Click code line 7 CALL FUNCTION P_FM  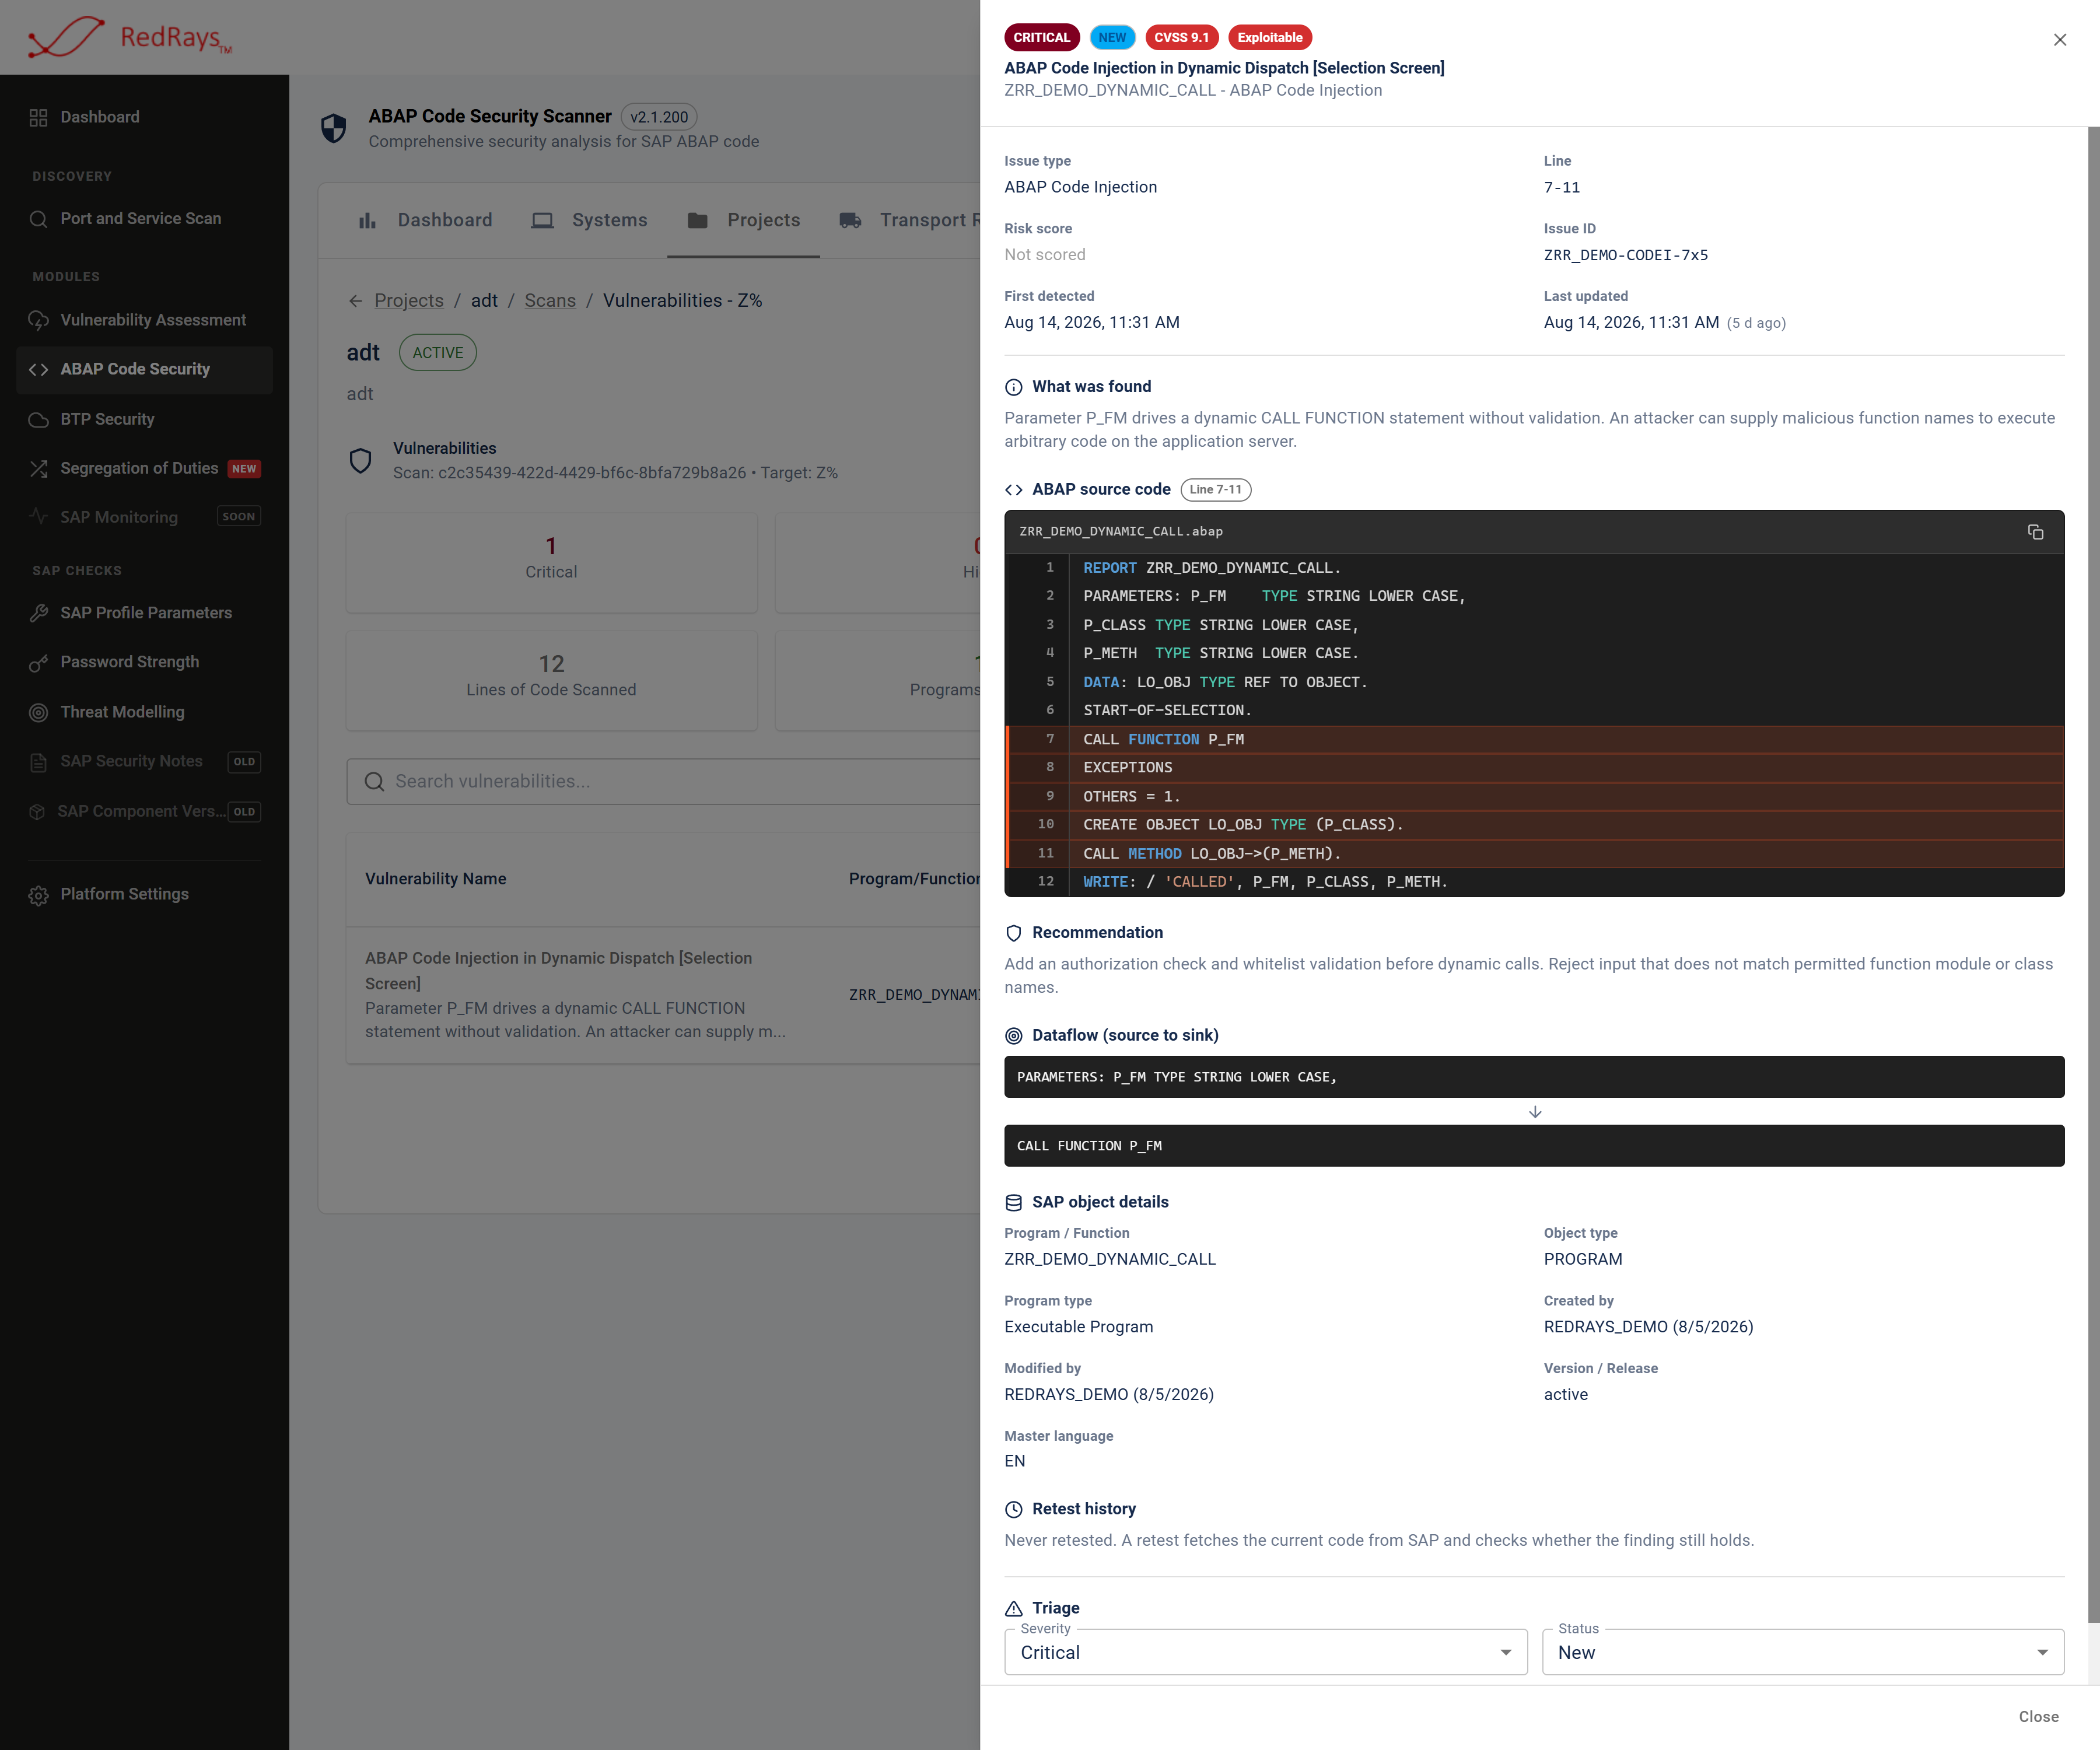1535,740
